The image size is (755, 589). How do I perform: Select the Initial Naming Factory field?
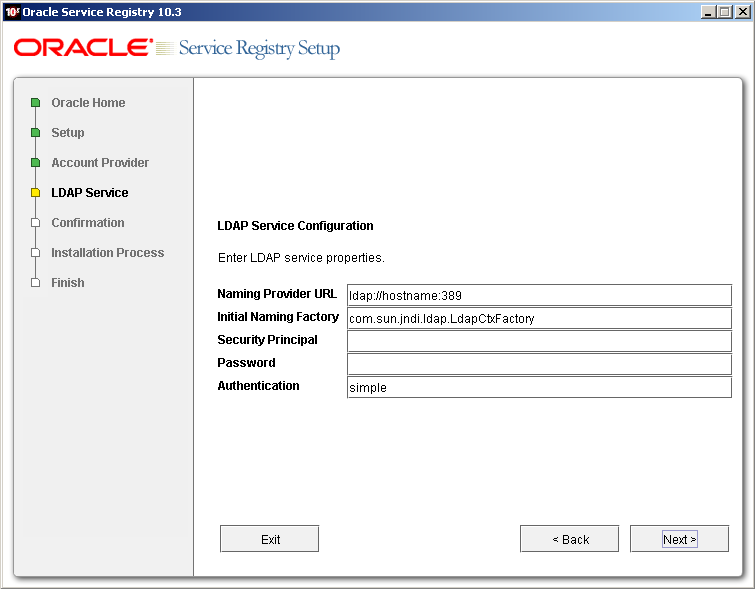pyautogui.click(x=539, y=318)
